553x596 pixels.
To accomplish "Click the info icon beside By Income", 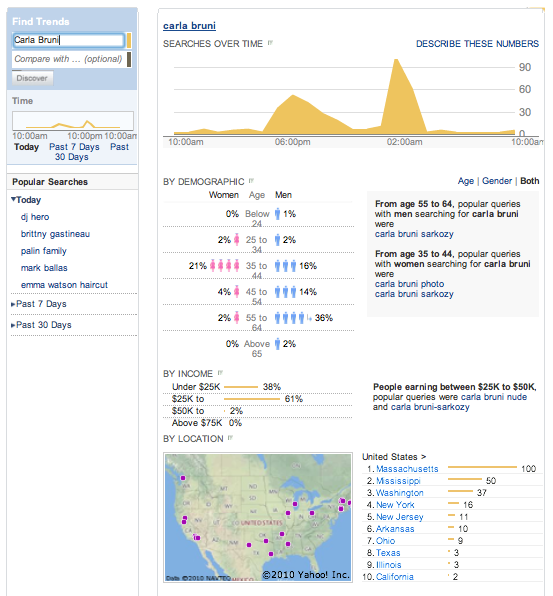I will tap(220, 373).
